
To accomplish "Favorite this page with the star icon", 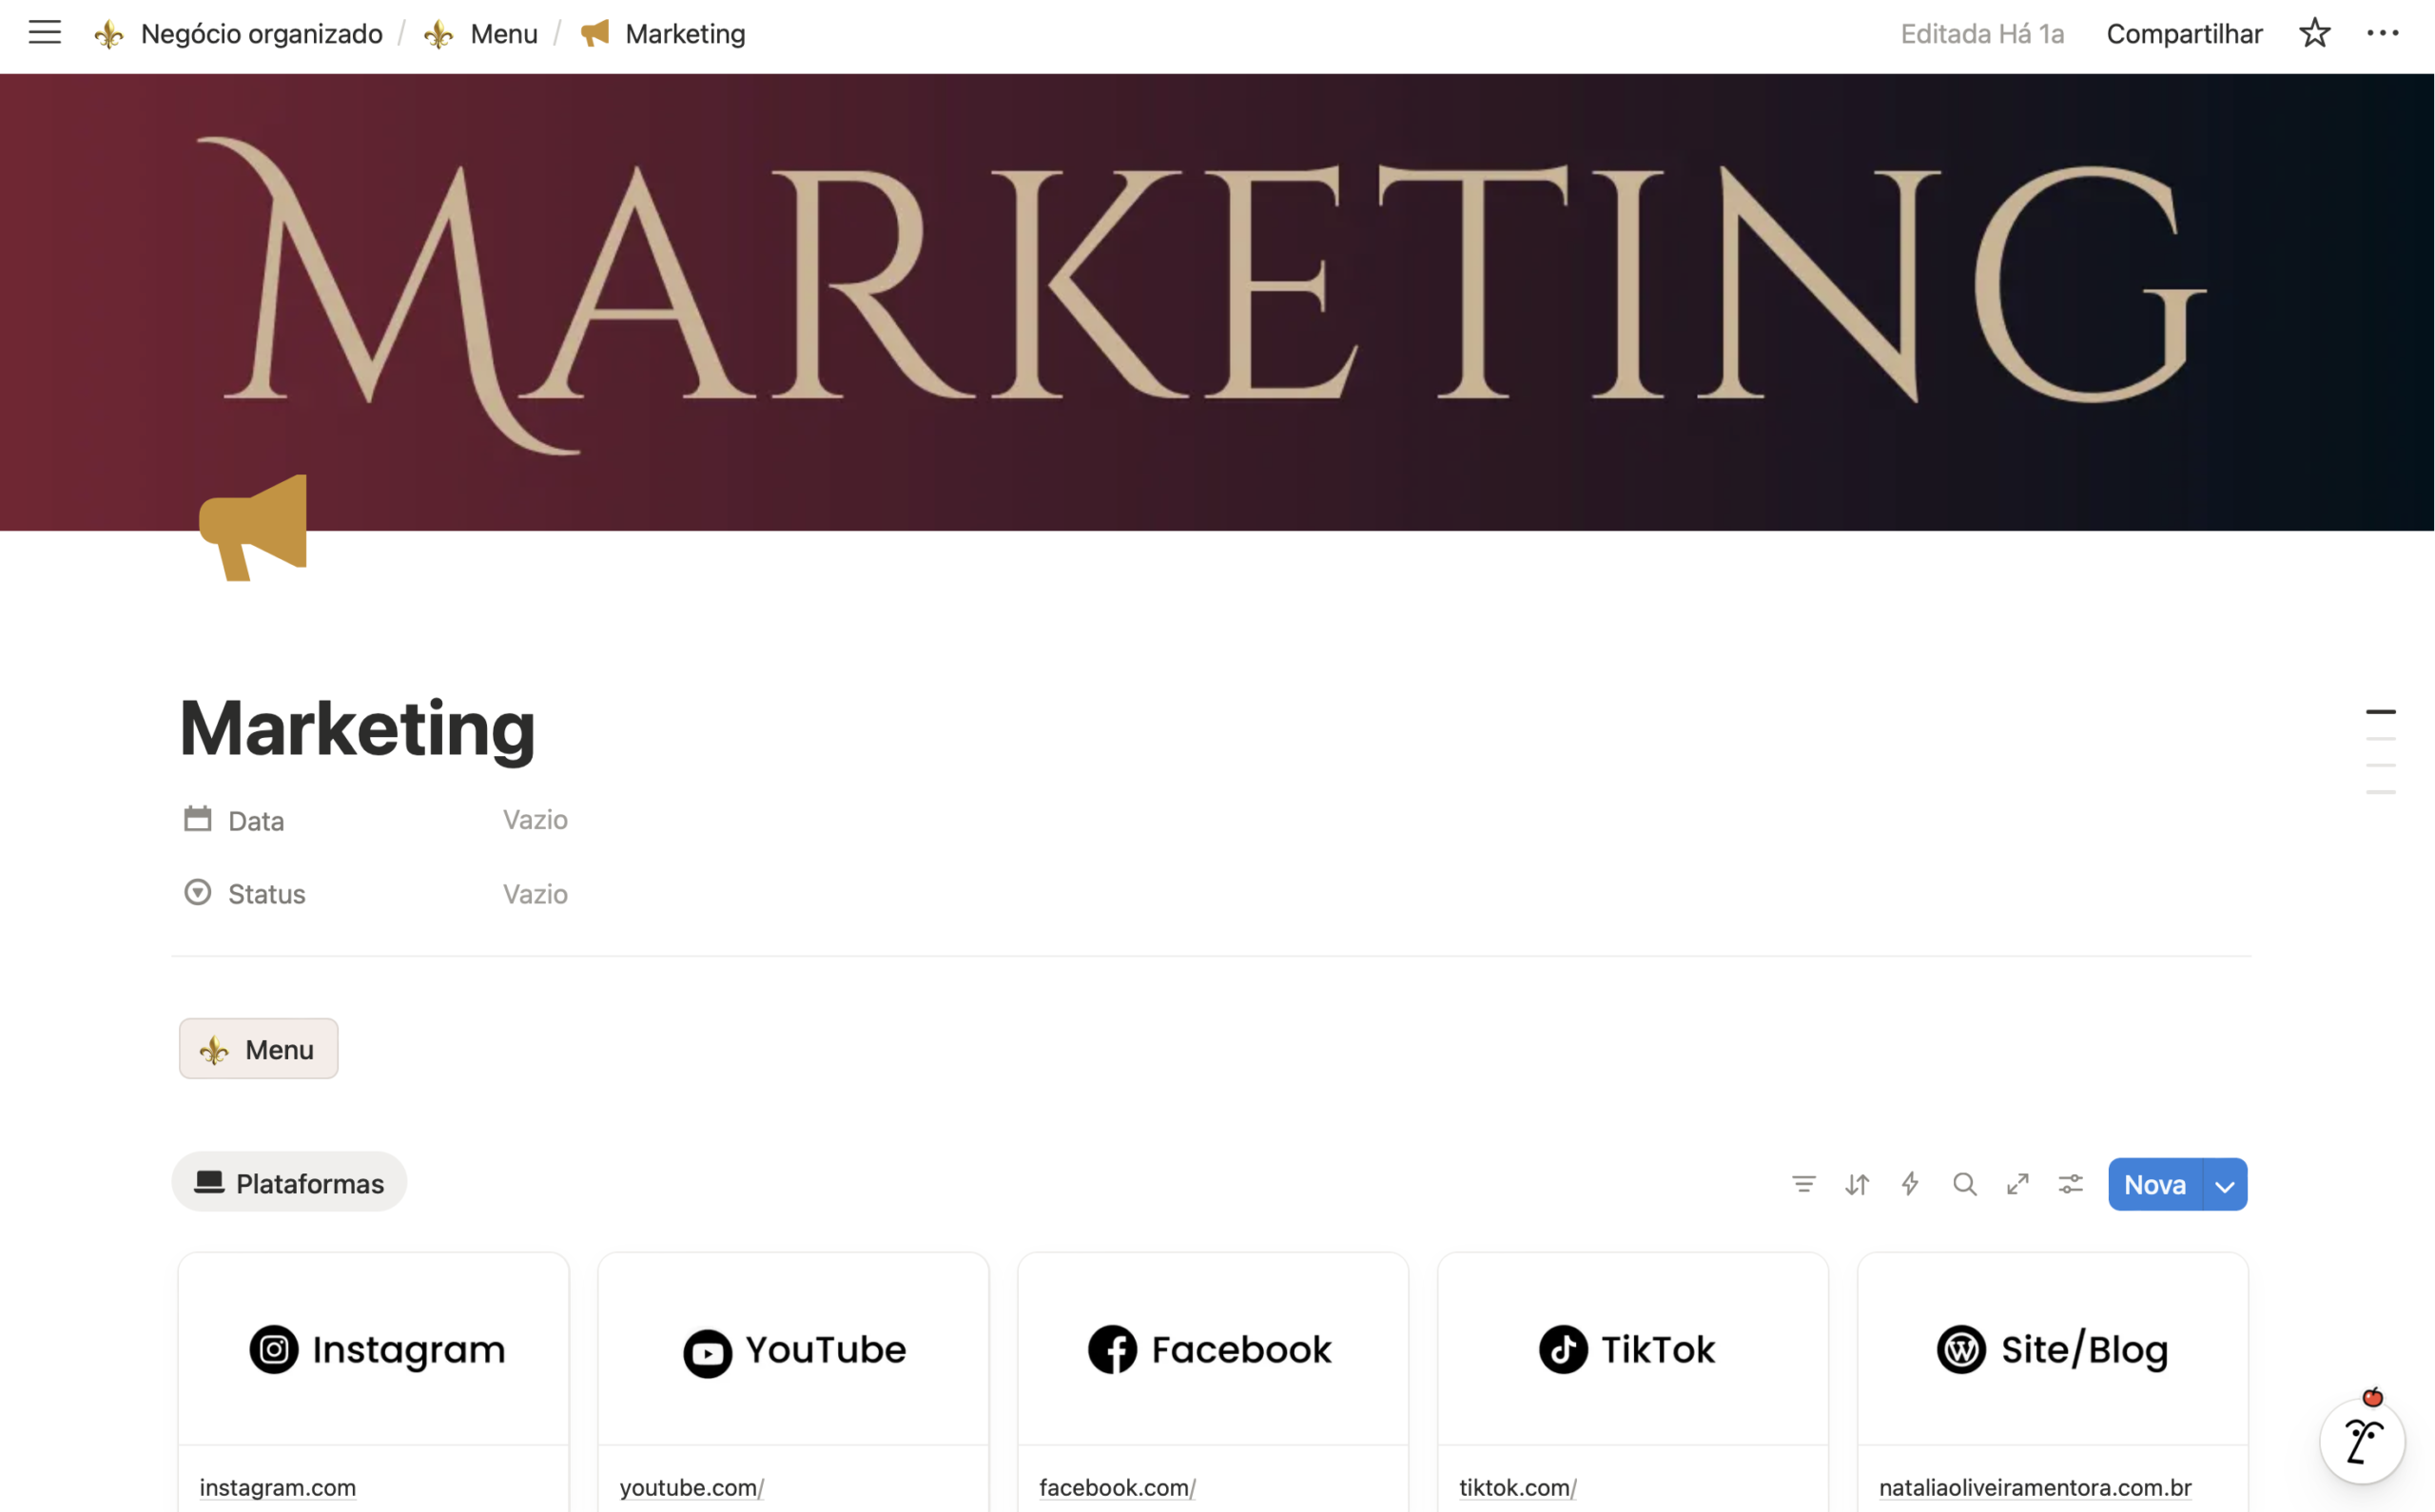I will [x=2314, y=33].
